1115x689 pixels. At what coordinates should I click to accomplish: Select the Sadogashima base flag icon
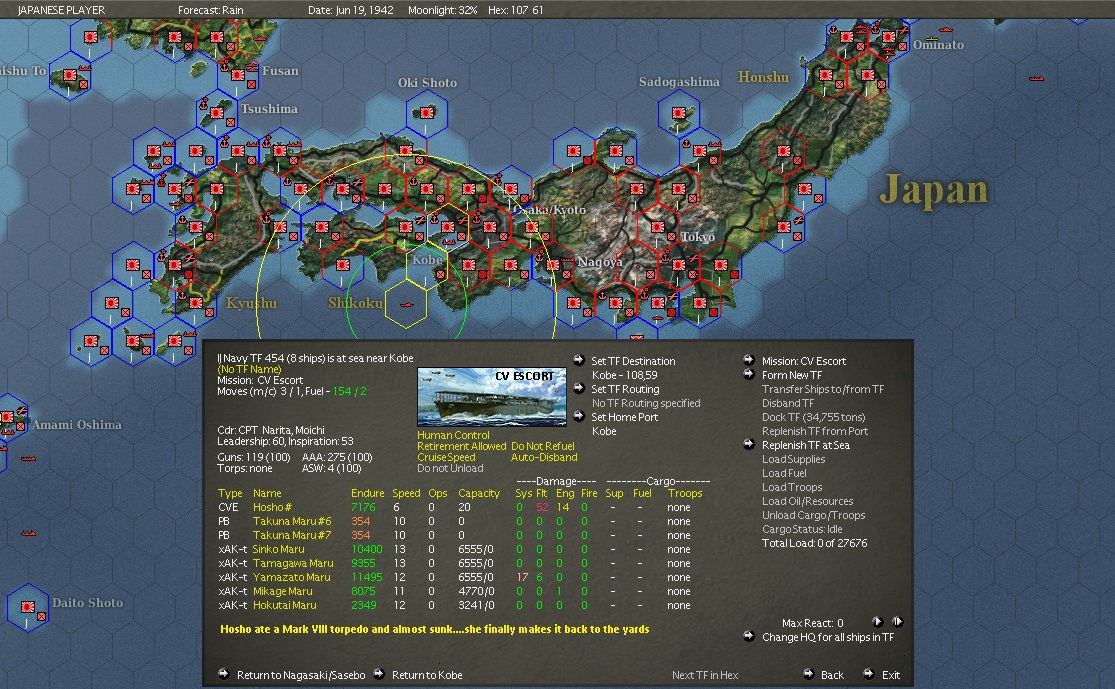point(679,112)
